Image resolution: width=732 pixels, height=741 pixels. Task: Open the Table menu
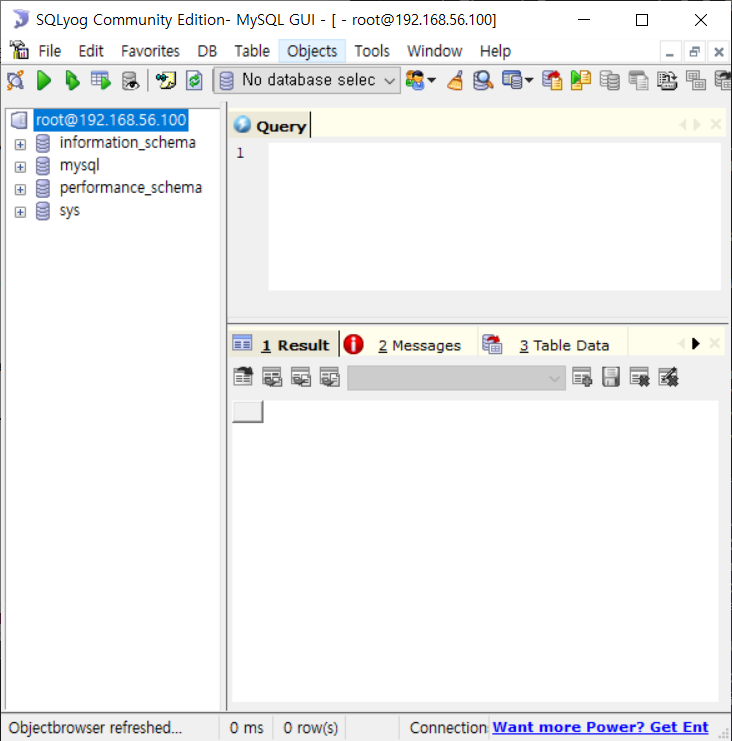[252, 51]
